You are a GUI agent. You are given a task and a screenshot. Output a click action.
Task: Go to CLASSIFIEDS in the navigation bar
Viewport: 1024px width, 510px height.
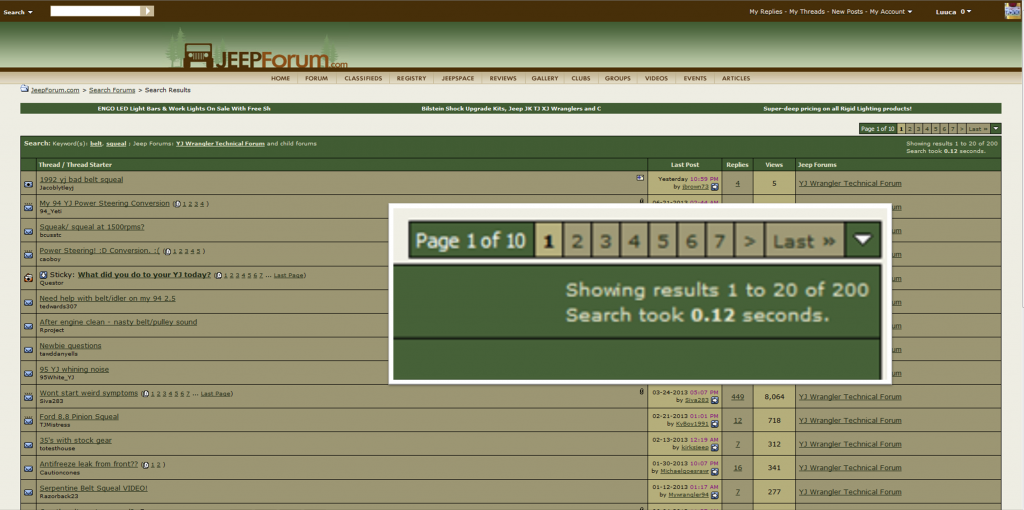(363, 78)
